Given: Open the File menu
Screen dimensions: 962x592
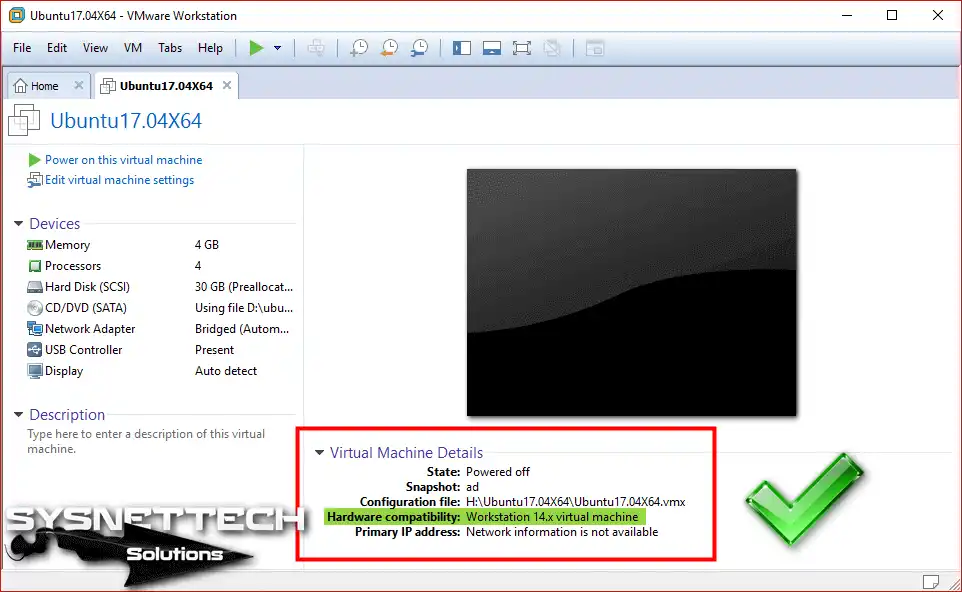Looking at the screenshot, I should pos(22,48).
